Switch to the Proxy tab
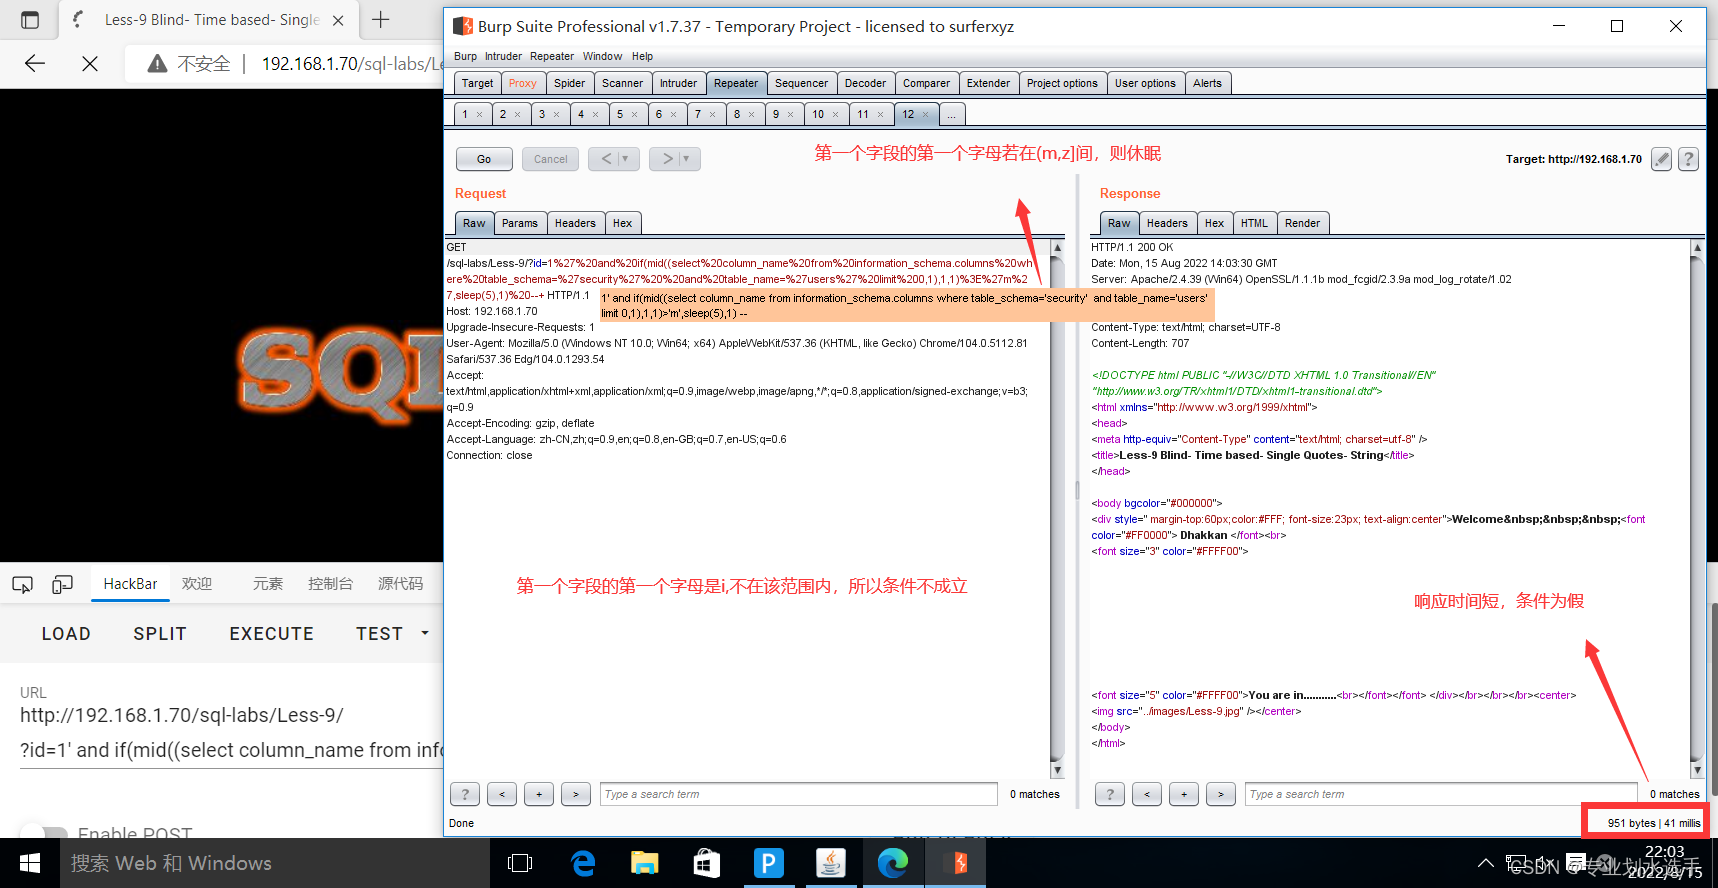The image size is (1718, 888). click(522, 83)
